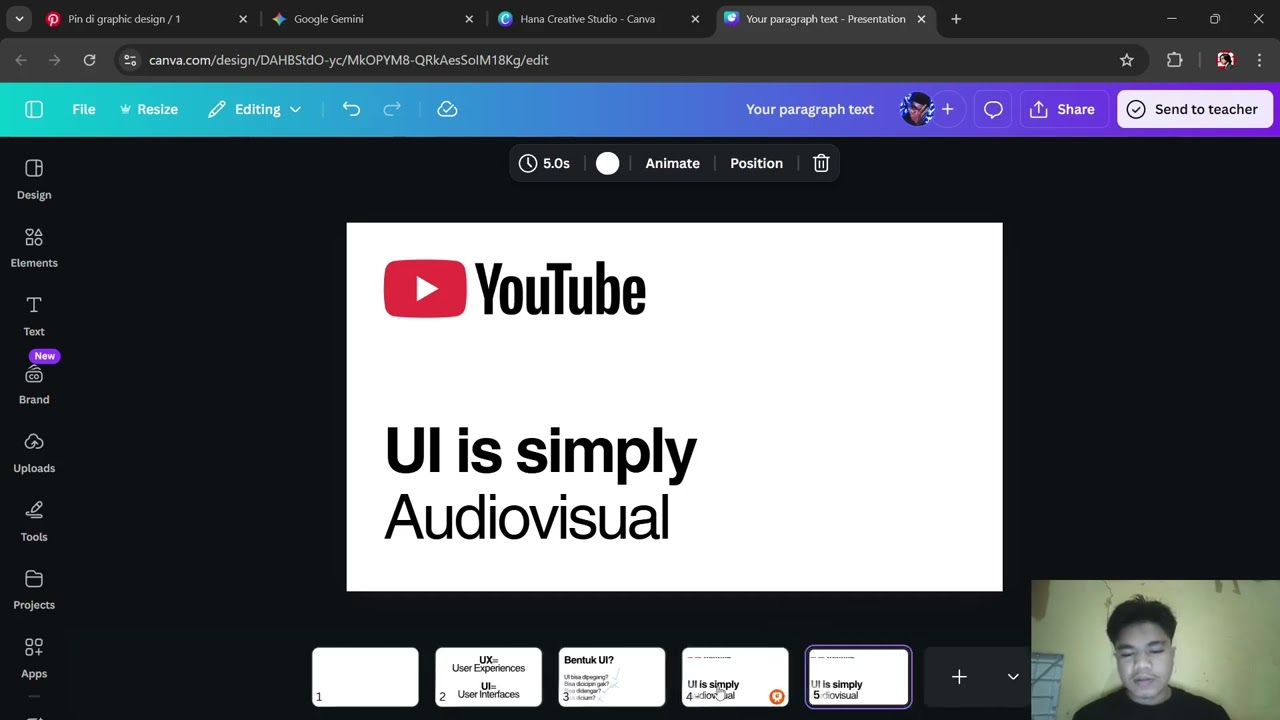The image size is (1280, 720).
Task: Open the File menu
Action: [84, 109]
